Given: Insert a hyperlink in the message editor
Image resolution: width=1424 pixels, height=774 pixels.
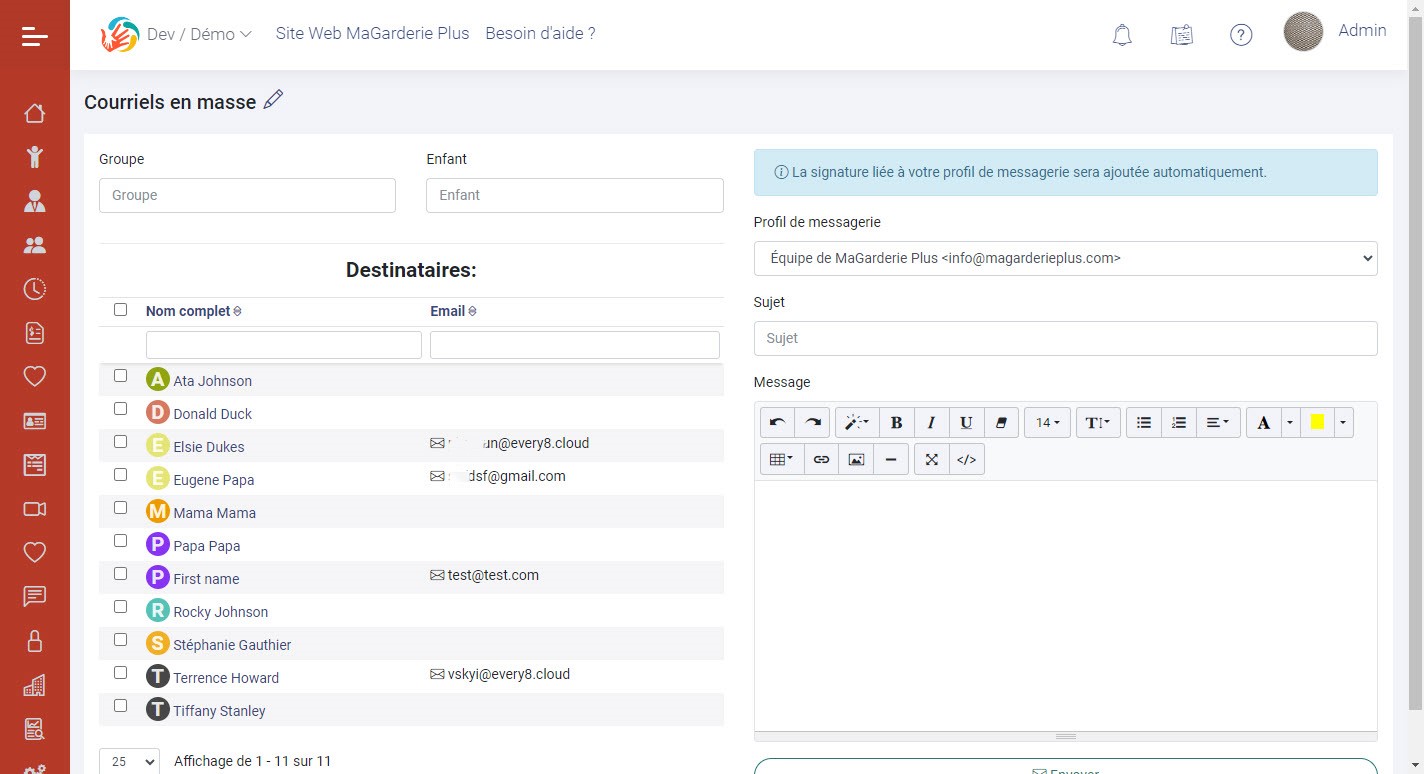Looking at the screenshot, I should [821, 459].
